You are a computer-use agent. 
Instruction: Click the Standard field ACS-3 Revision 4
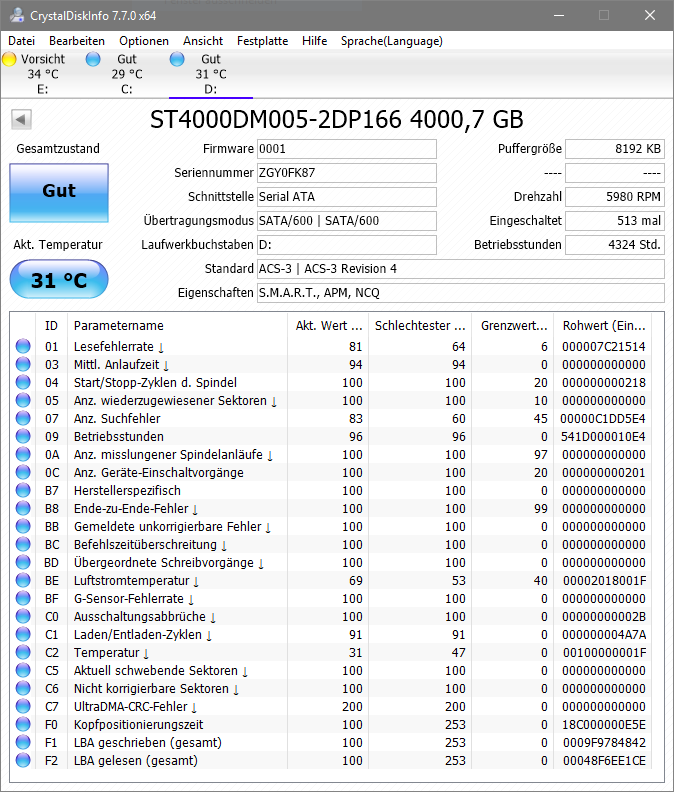461,269
